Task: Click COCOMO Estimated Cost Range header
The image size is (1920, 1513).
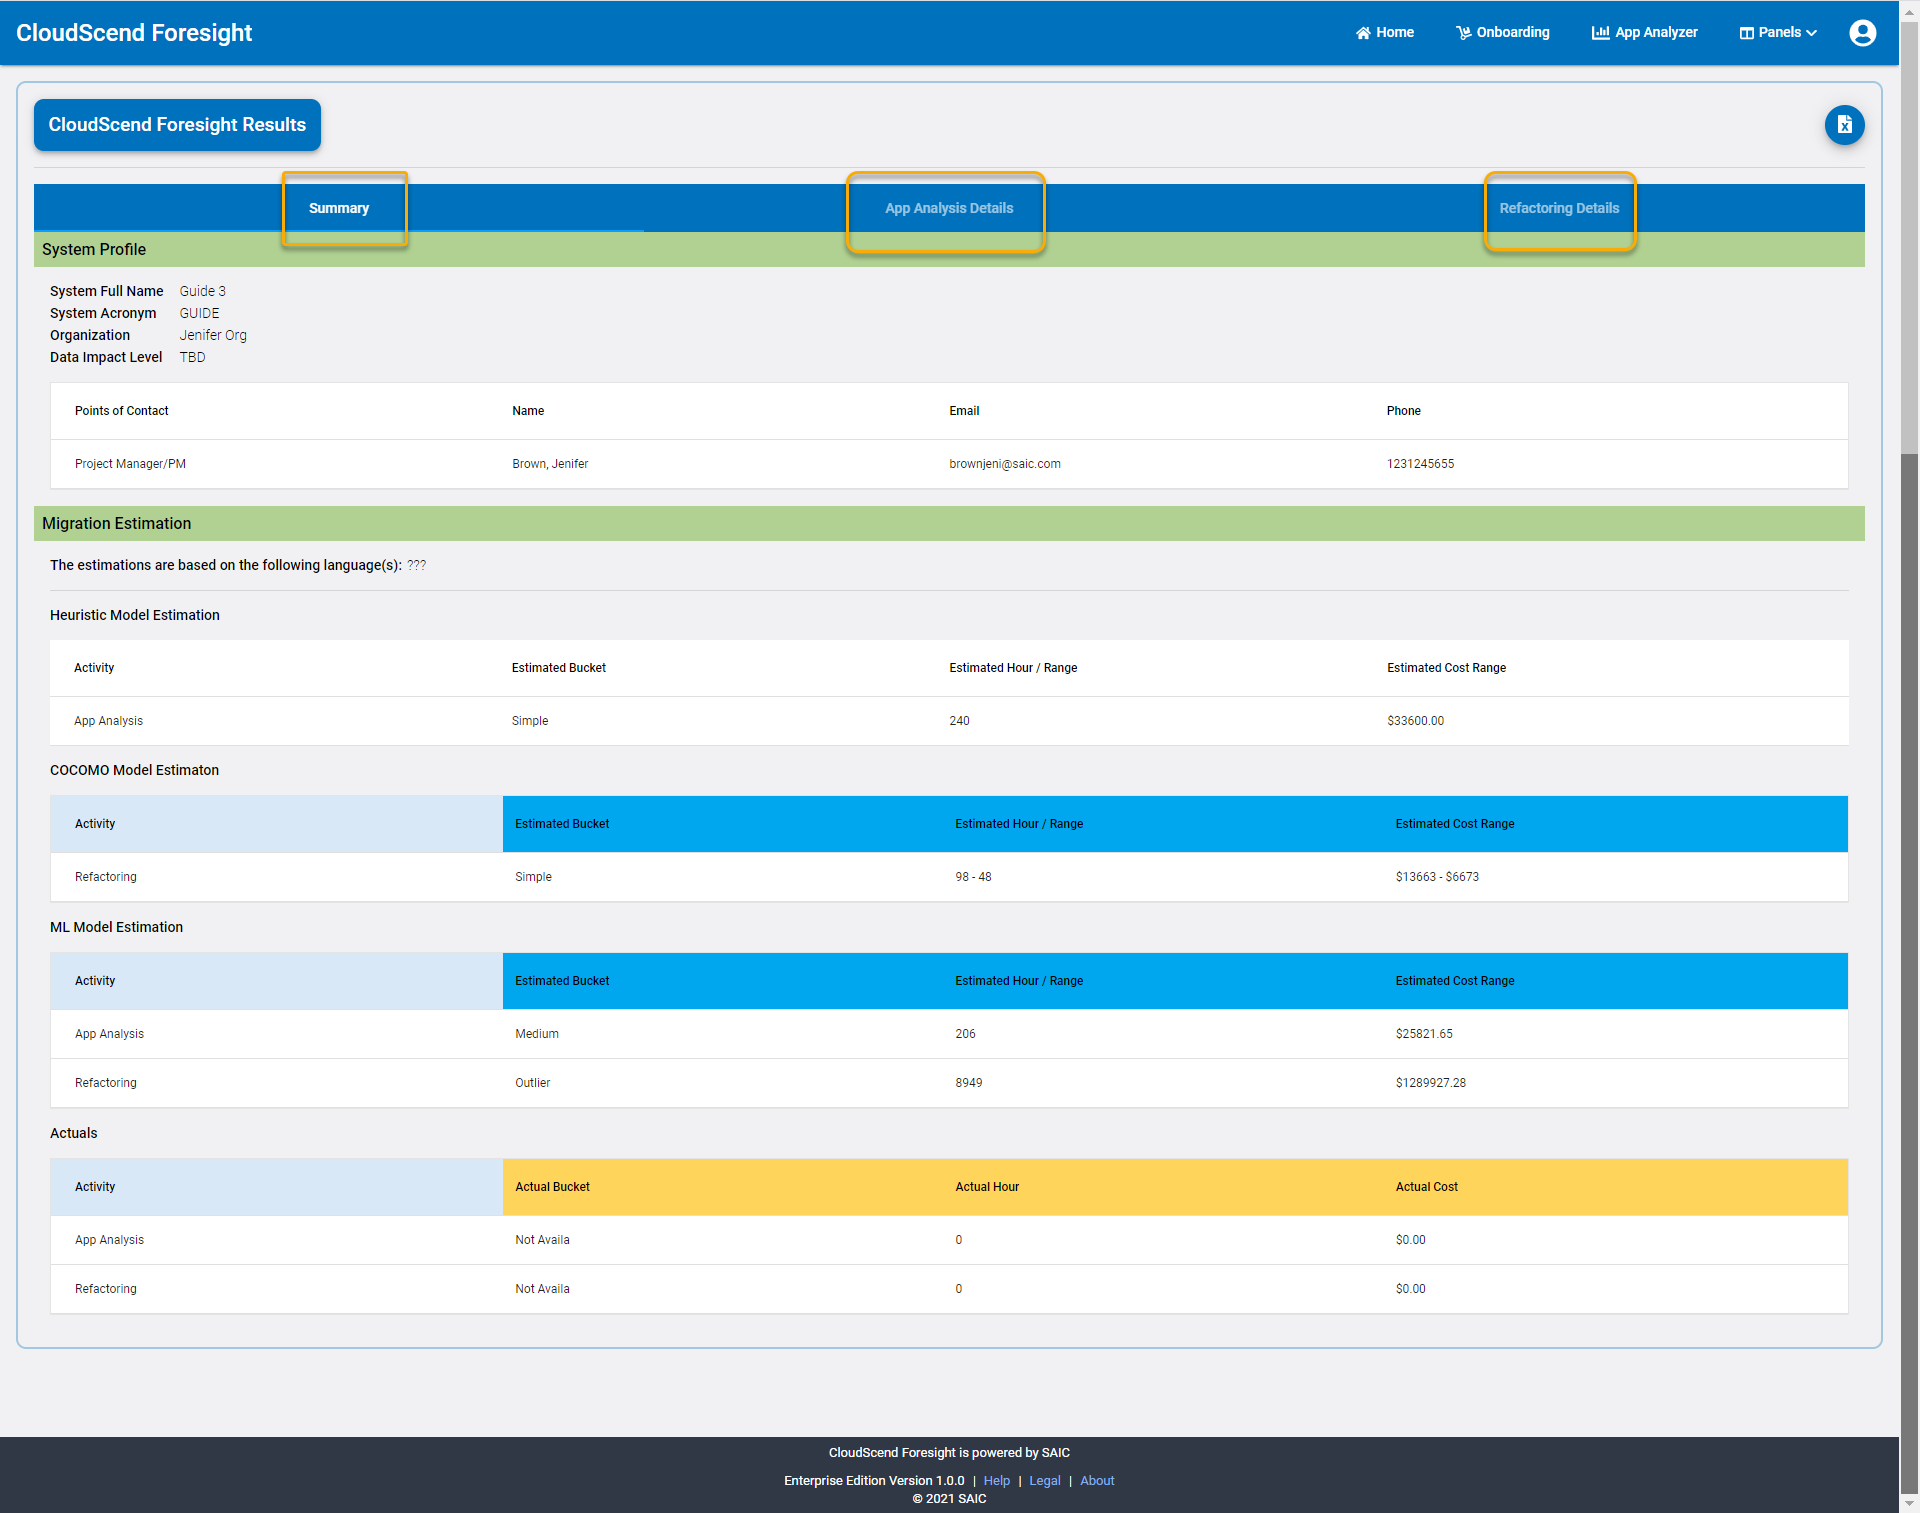Action: pyautogui.click(x=1454, y=824)
